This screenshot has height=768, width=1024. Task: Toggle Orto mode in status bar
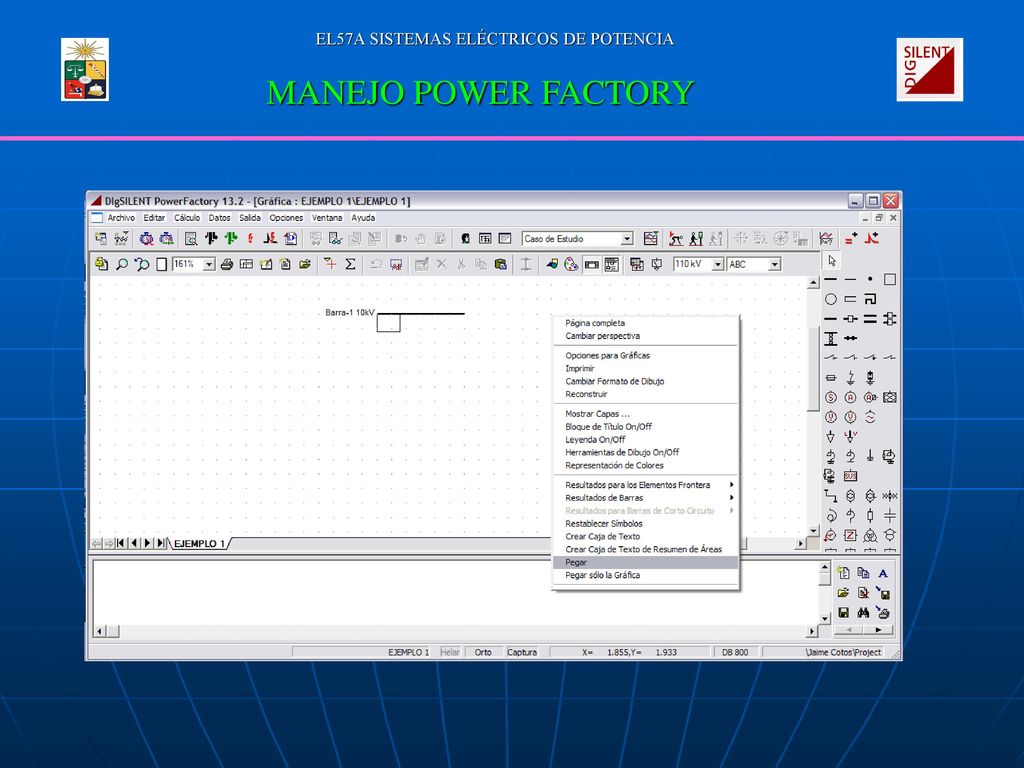[483, 652]
